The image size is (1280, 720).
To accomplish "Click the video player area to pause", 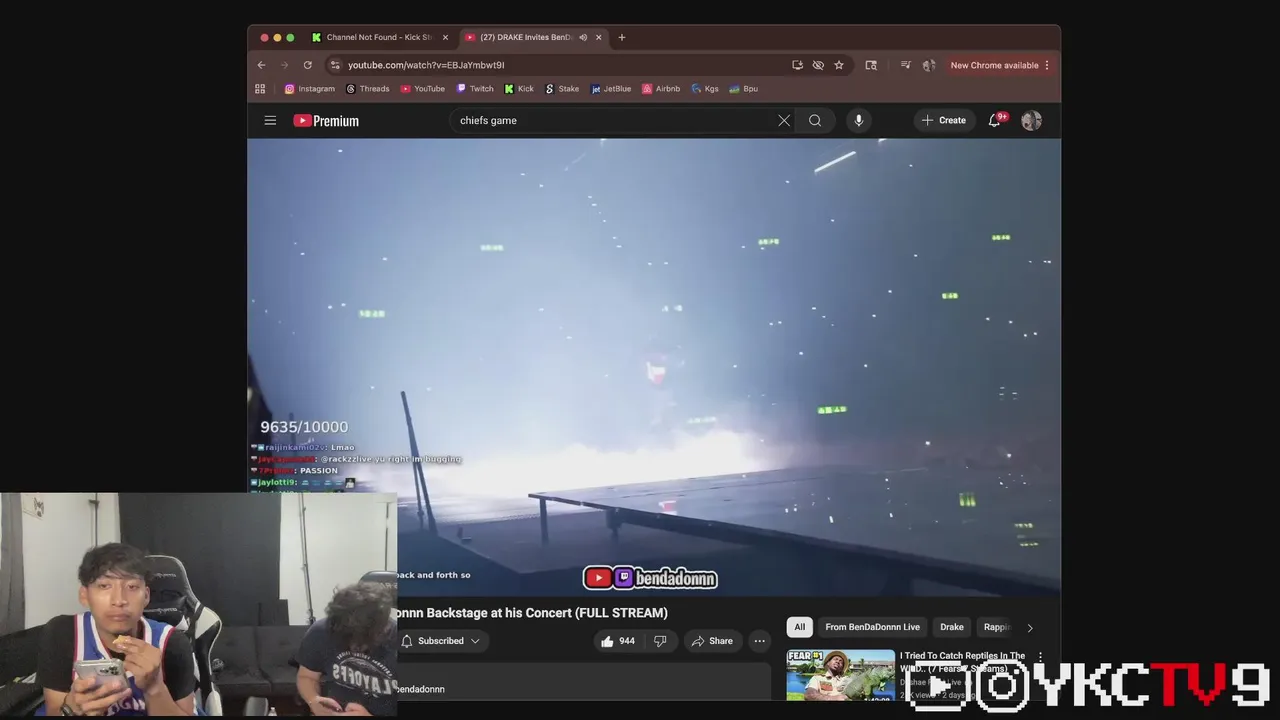I will coord(654,367).
